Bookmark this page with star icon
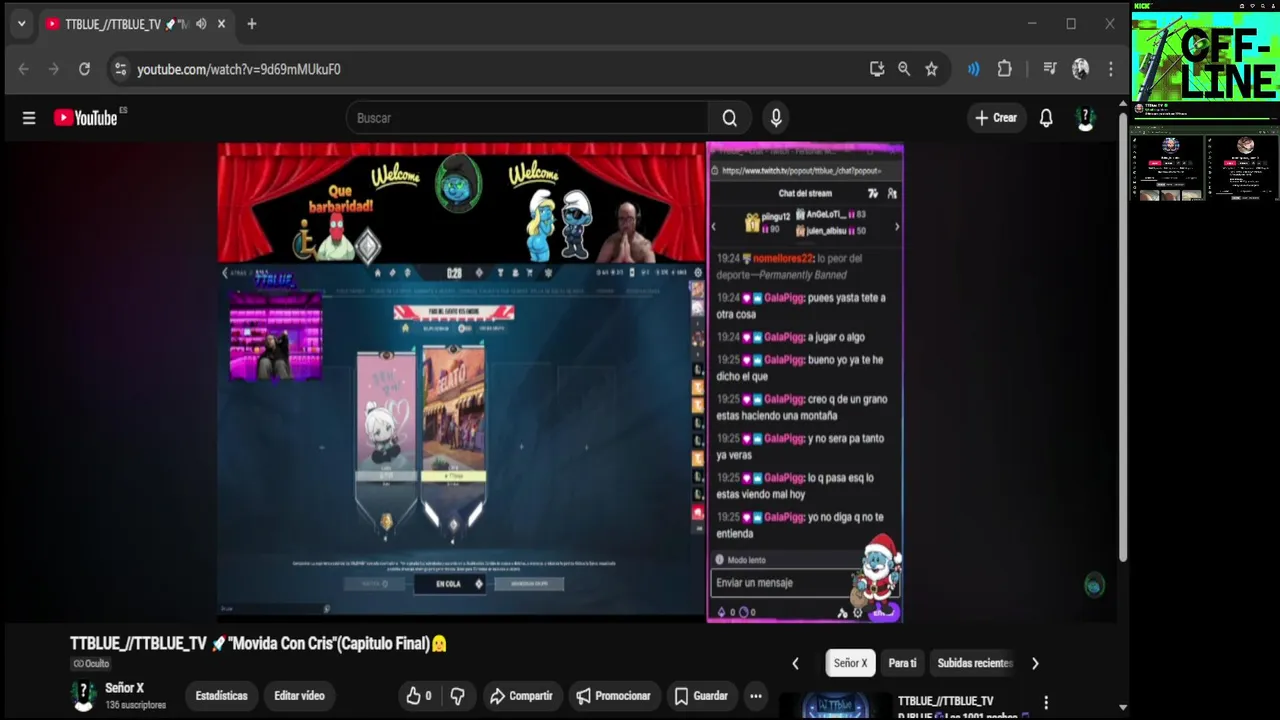 click(932, 69)
